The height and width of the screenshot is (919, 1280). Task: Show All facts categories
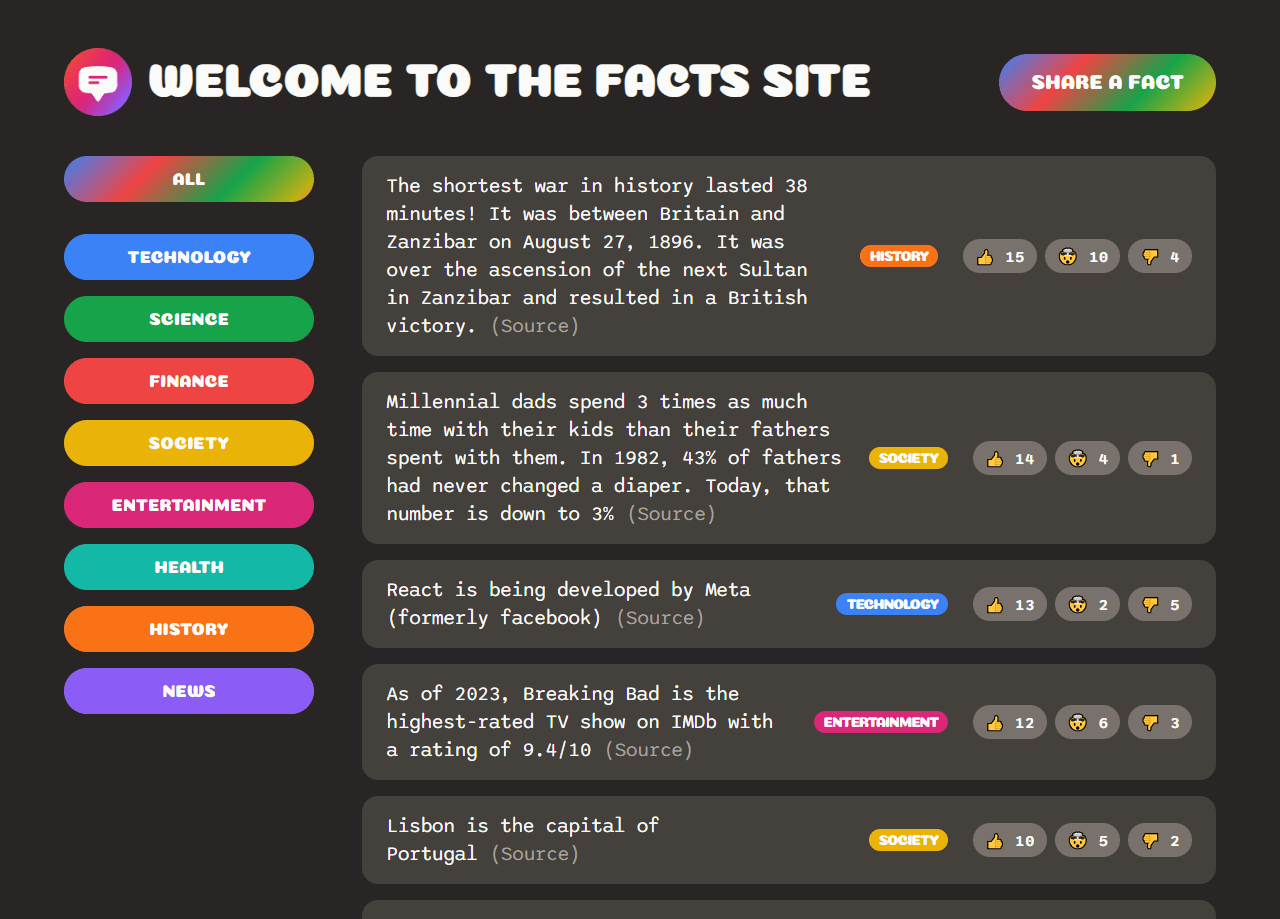coord(189,179)
